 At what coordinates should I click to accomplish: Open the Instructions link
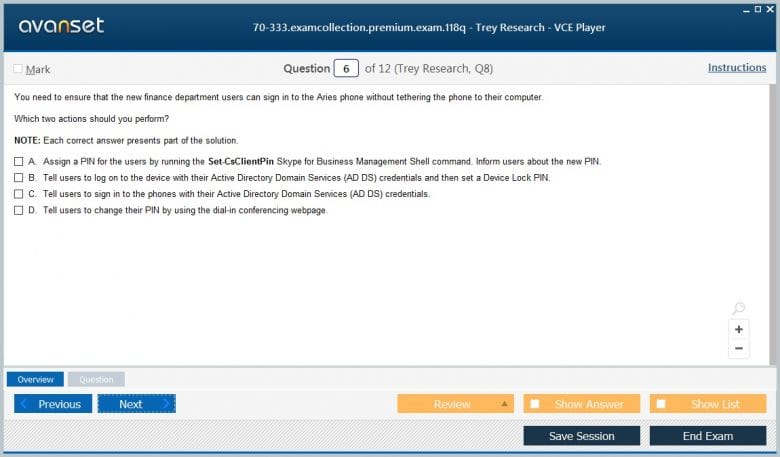point(737,68)
